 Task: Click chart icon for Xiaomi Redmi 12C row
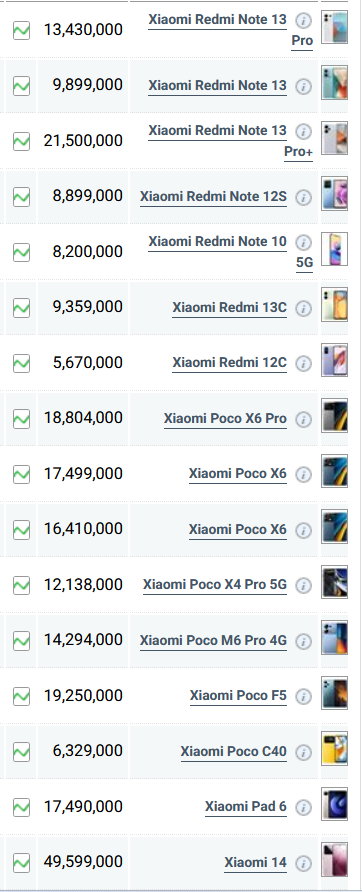22,362
